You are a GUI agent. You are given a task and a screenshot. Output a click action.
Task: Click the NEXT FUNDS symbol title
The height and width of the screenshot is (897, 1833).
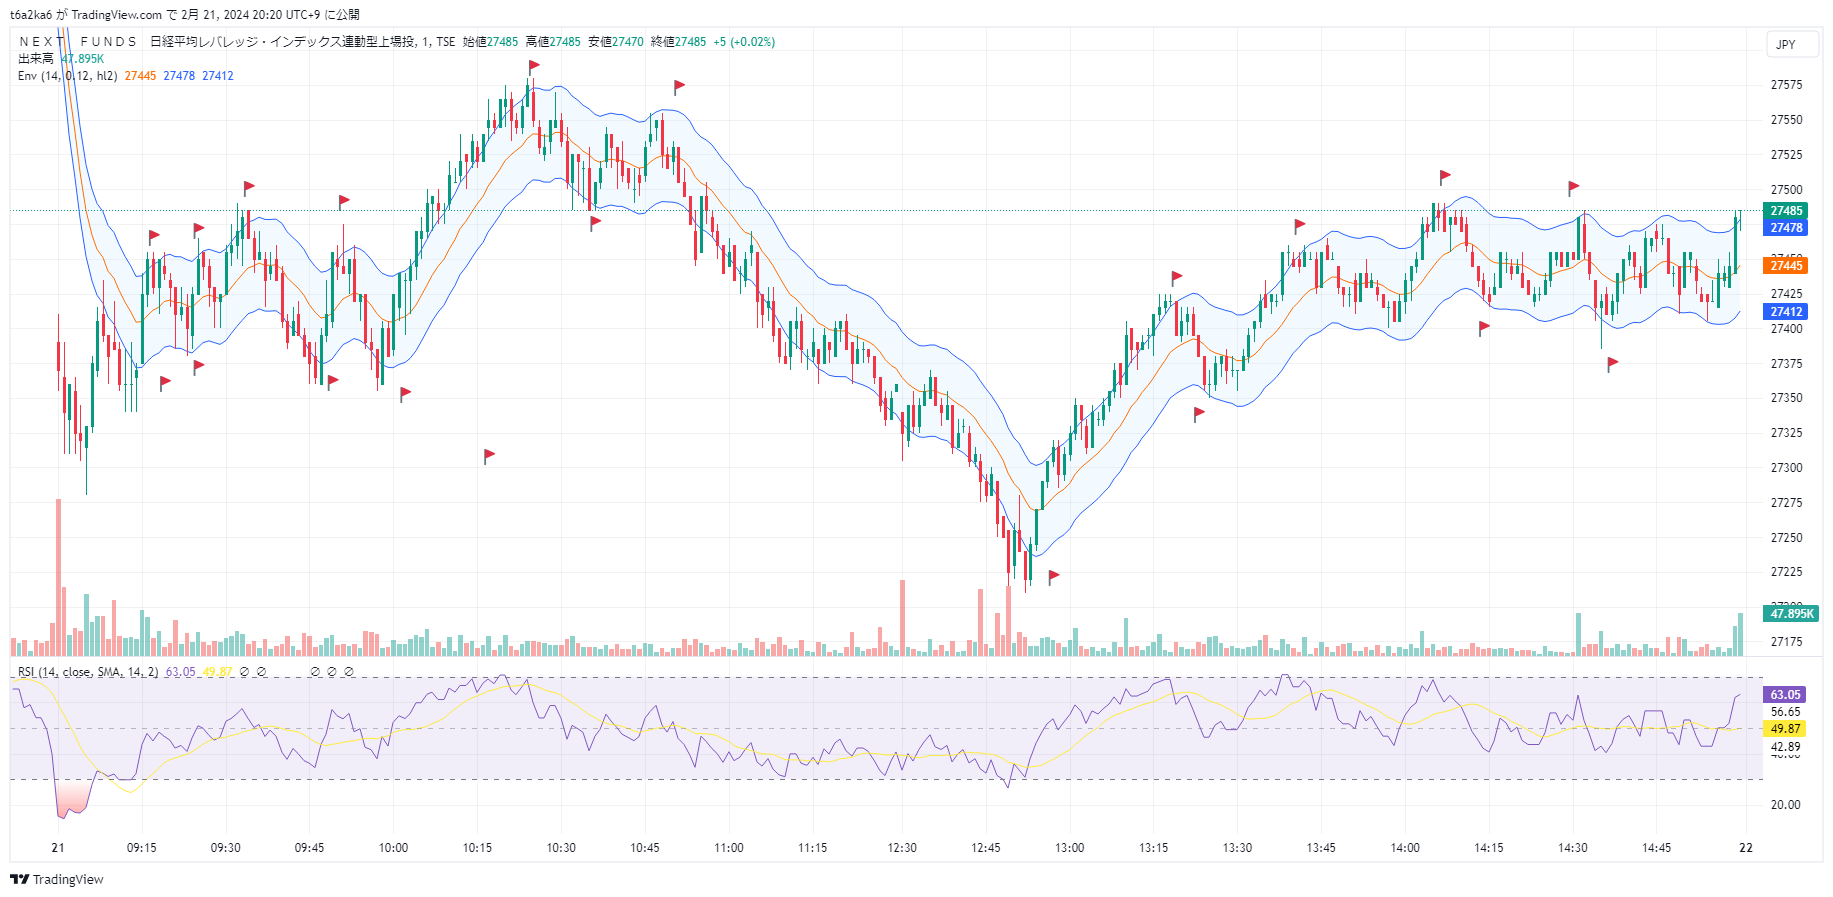[78, 42]
